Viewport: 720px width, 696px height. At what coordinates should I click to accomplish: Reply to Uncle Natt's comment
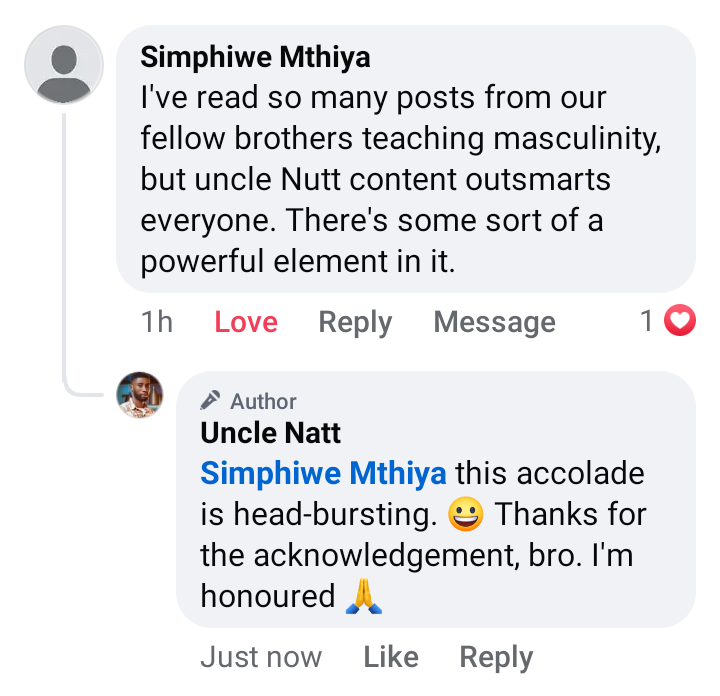tap(496, 657)
